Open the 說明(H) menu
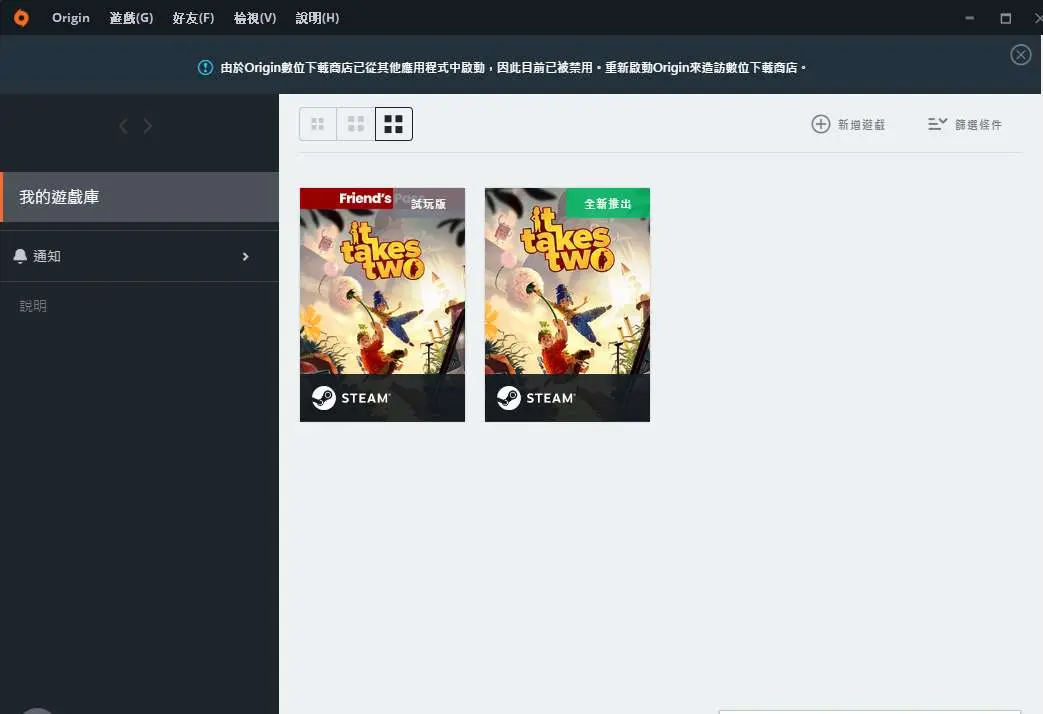 pos(317,18)
